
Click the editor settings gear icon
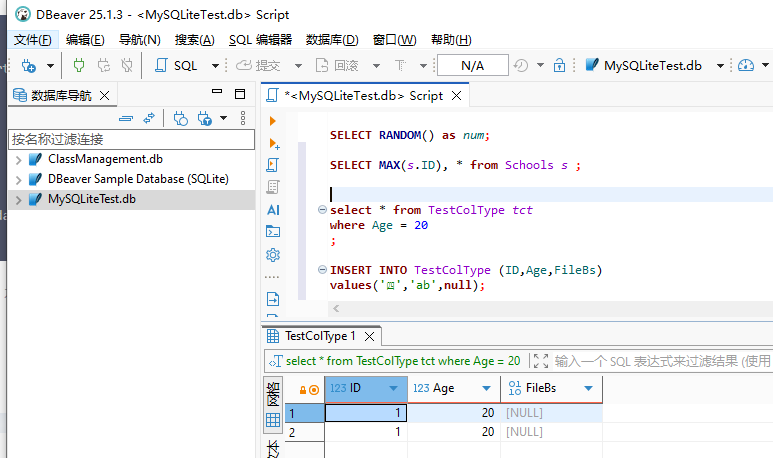(273, 255)
